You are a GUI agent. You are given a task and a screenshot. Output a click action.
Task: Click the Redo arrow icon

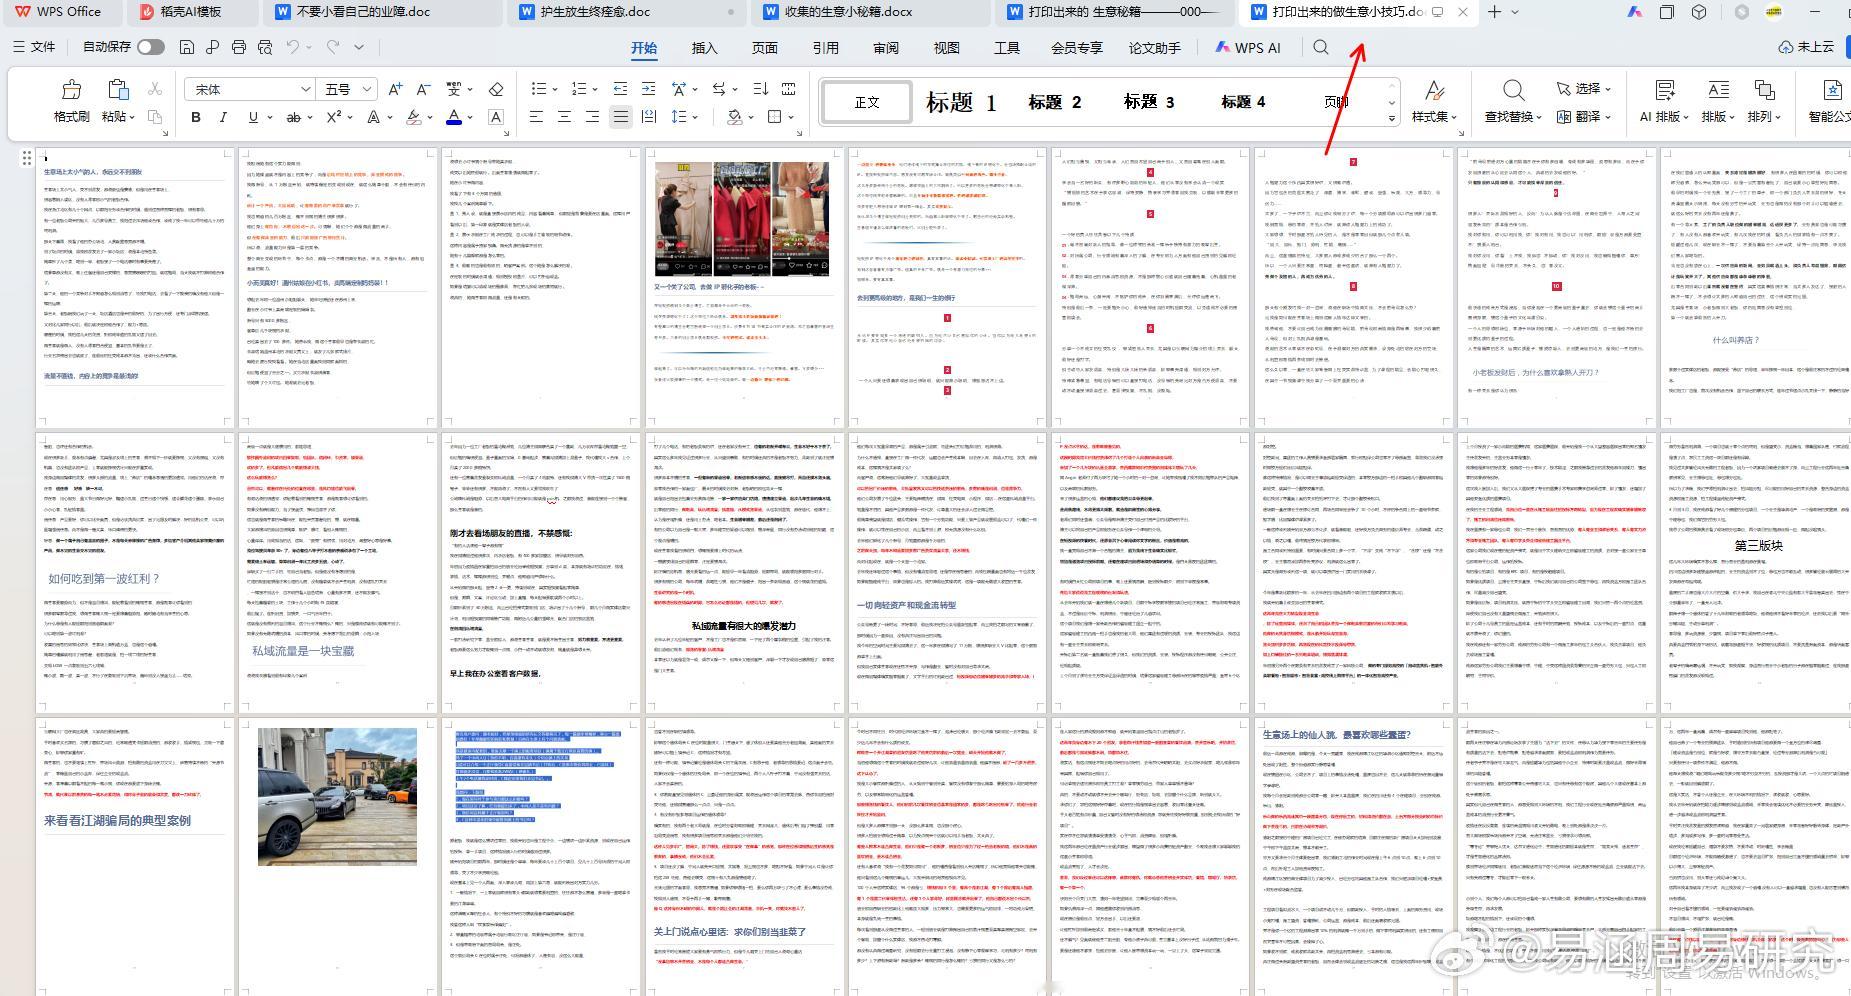pyautogui.click(x=332, y=47)
